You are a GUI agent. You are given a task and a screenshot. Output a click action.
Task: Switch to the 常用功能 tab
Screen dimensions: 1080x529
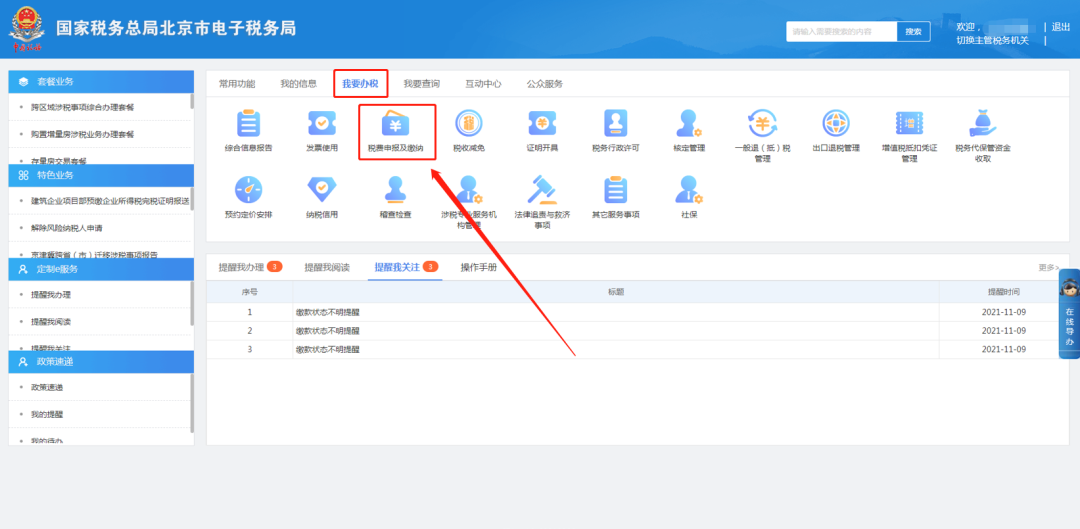(237, 84)
